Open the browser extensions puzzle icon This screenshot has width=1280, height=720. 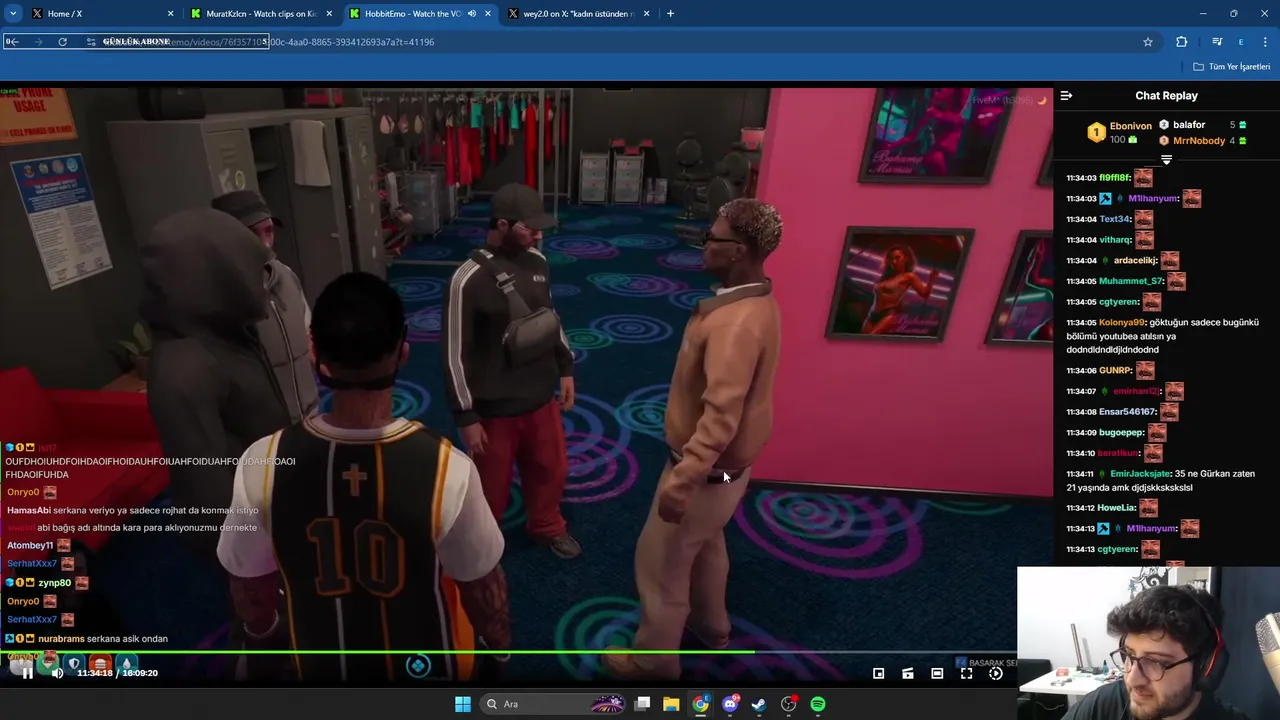tap(1181, 42)
